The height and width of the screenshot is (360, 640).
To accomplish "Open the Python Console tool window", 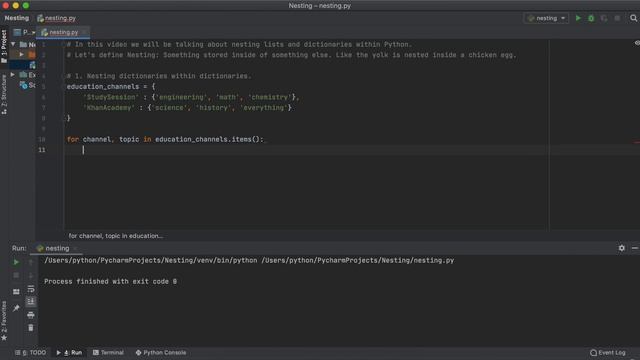I will pyautogui.click(x=161, y=353).
